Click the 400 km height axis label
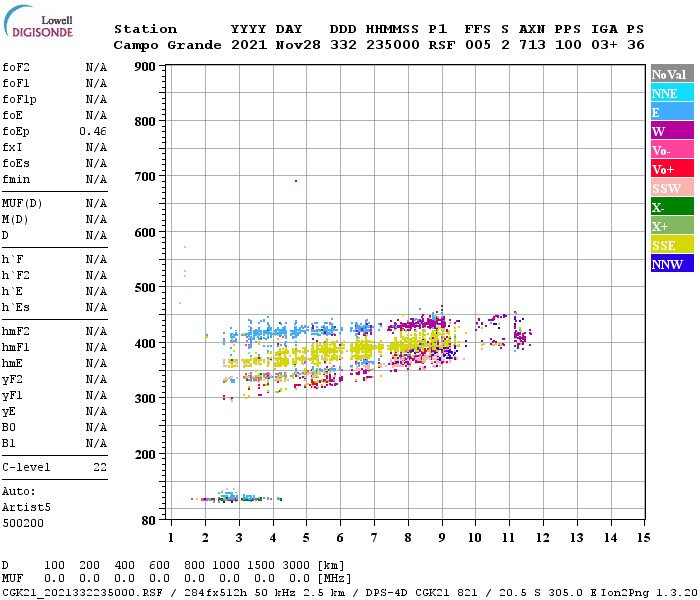Screen dimensions: 700x600 click(x=145, y=344)
